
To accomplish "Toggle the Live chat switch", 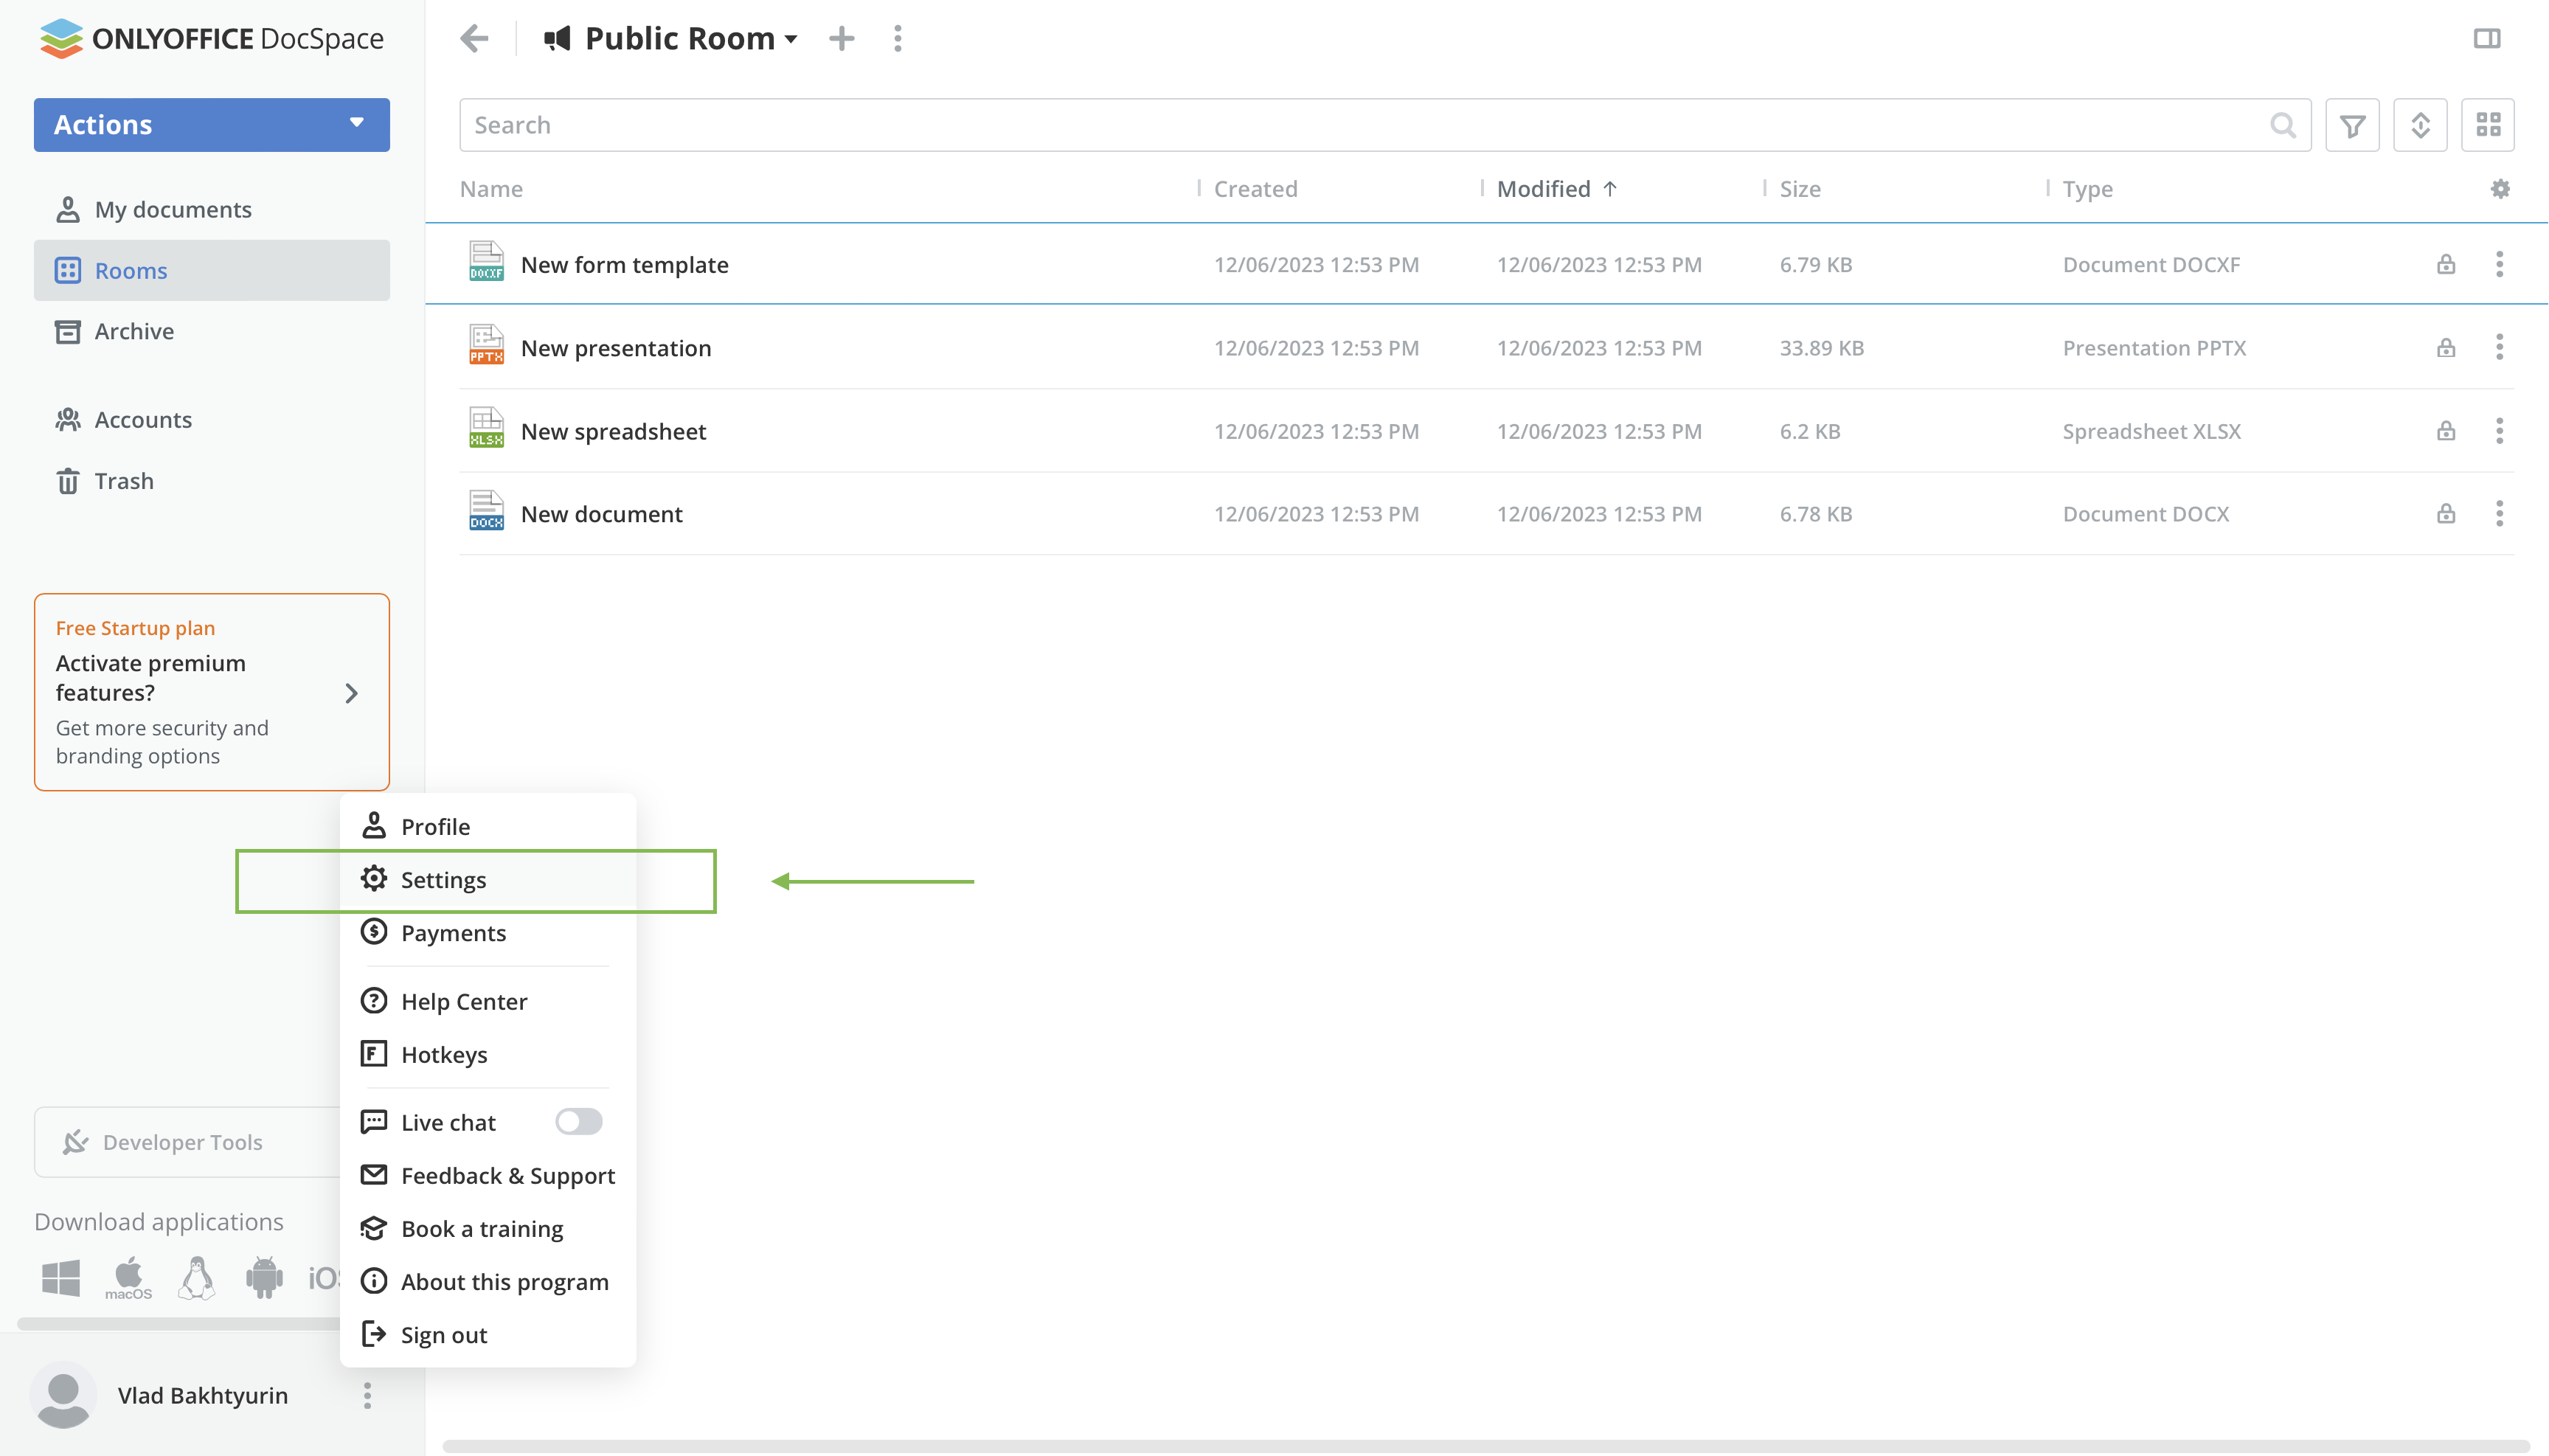I will (578, 1122).
